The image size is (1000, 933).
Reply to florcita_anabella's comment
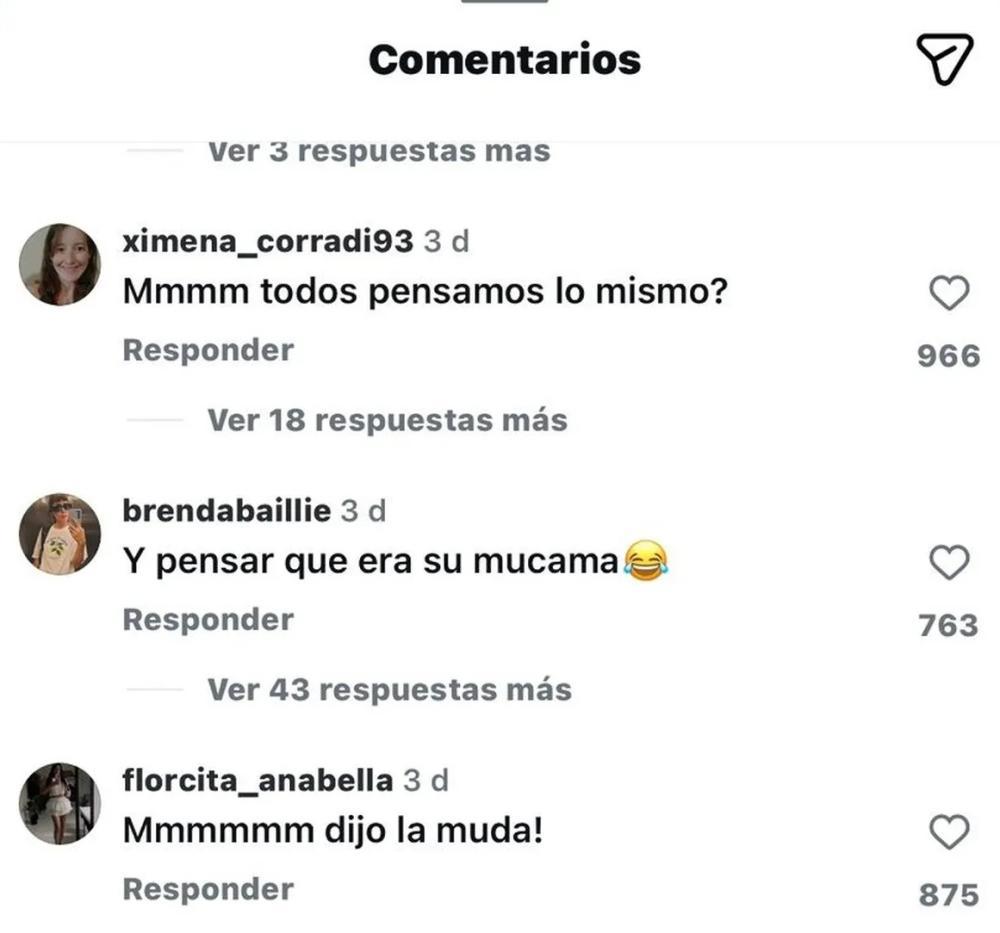pyautogui.click(x=208, y=888)
